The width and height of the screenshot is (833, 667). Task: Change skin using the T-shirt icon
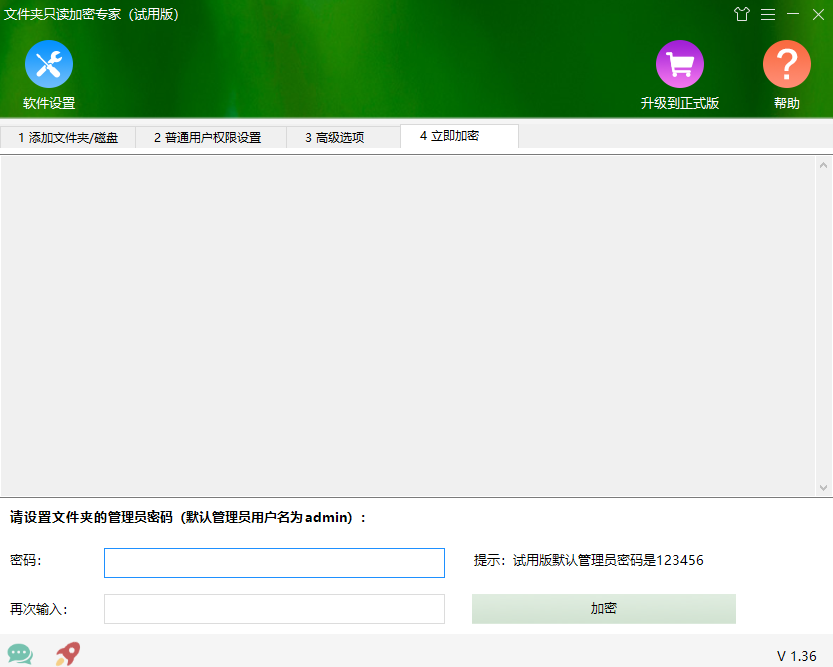click(x=742, y=14)
